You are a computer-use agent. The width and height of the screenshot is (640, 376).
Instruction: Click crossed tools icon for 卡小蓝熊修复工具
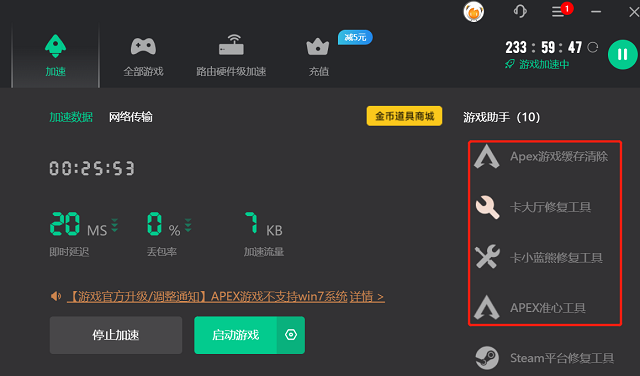click(487, 257)
